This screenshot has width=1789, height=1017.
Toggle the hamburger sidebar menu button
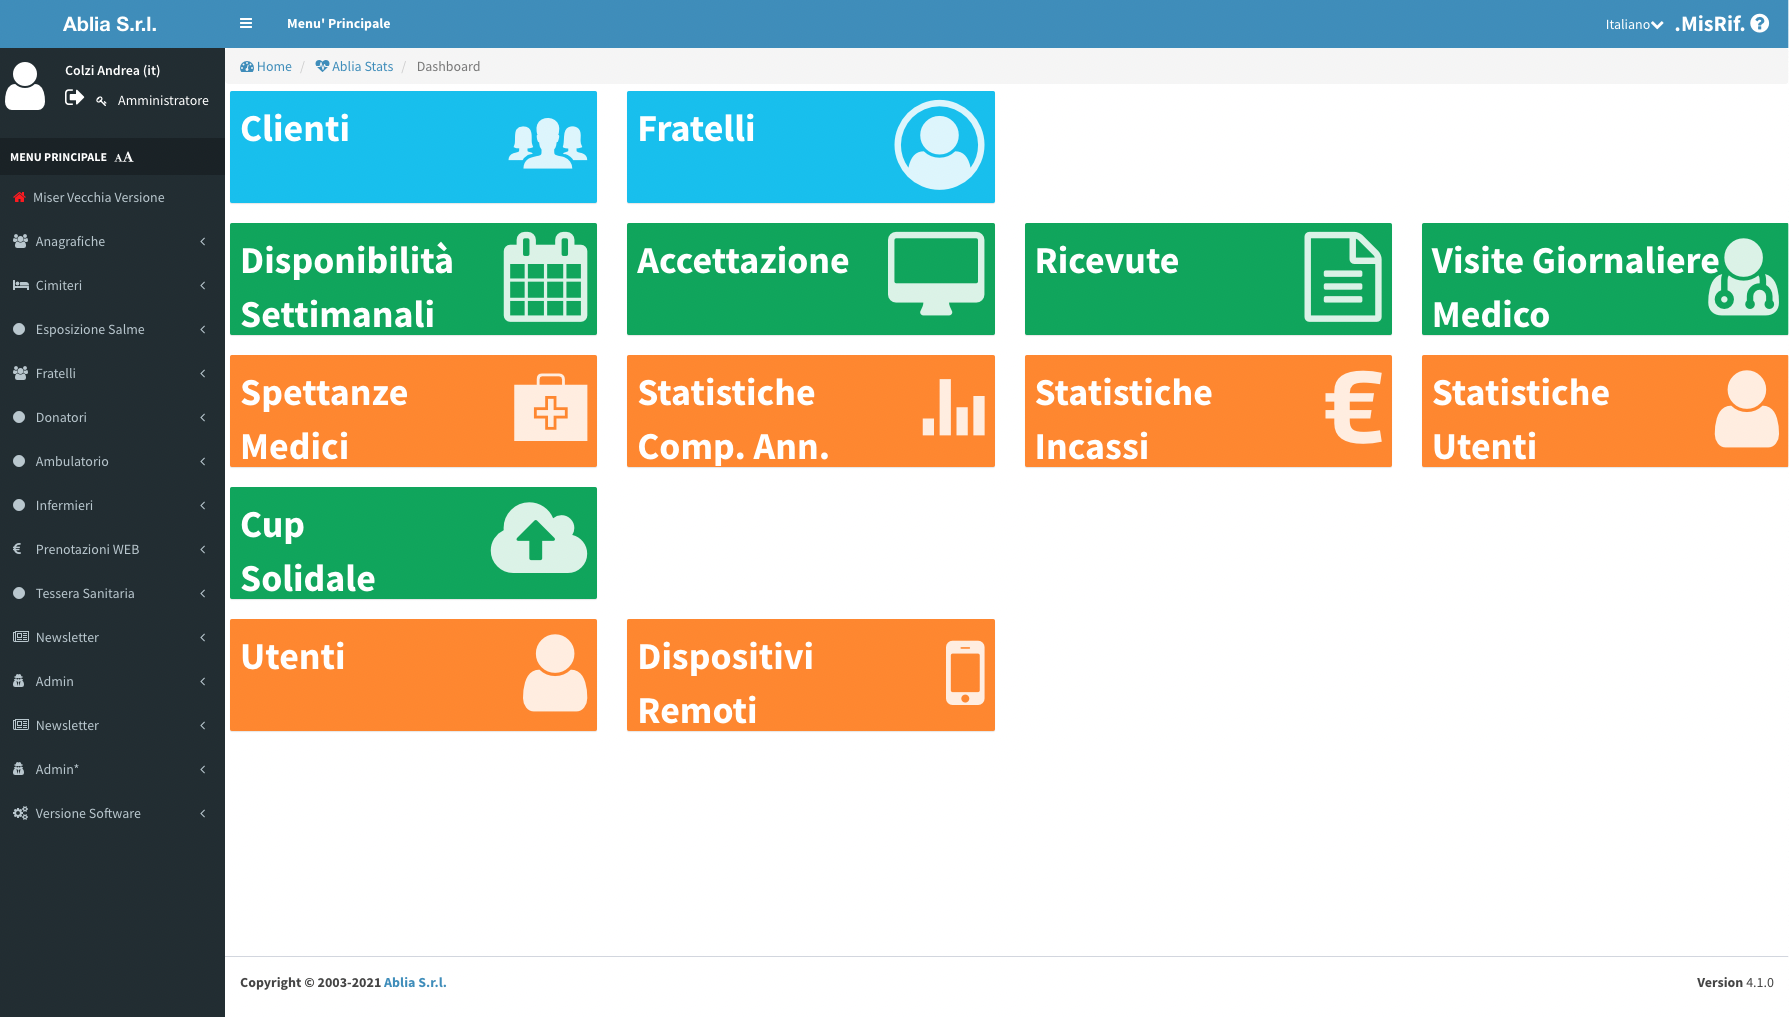pyautogui.click(x=246, y=24)
